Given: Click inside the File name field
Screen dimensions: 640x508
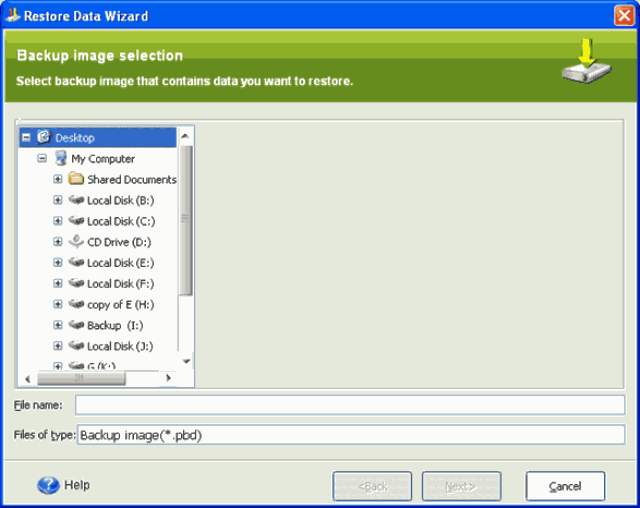Looking at the screenshot, I should [x=350, y=405].
